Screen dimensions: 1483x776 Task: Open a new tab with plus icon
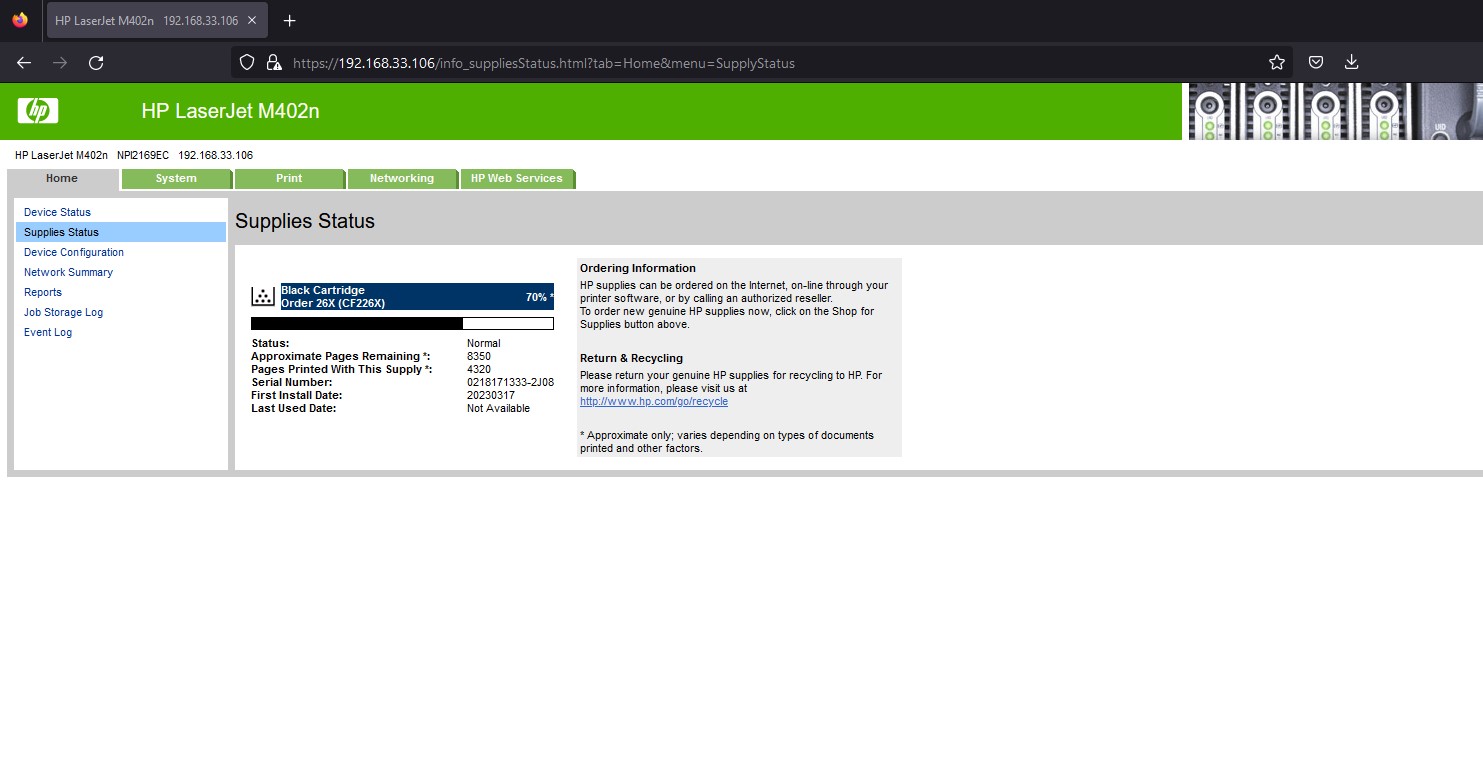289,21
